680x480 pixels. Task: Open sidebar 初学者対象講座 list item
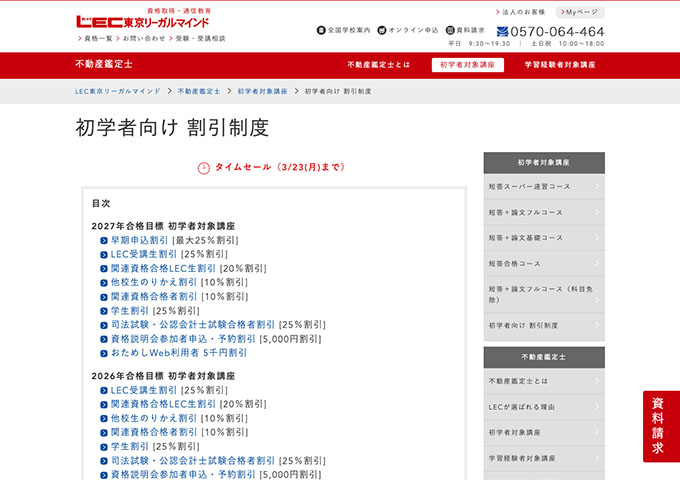pyautogui.click(x=544, y=432)
